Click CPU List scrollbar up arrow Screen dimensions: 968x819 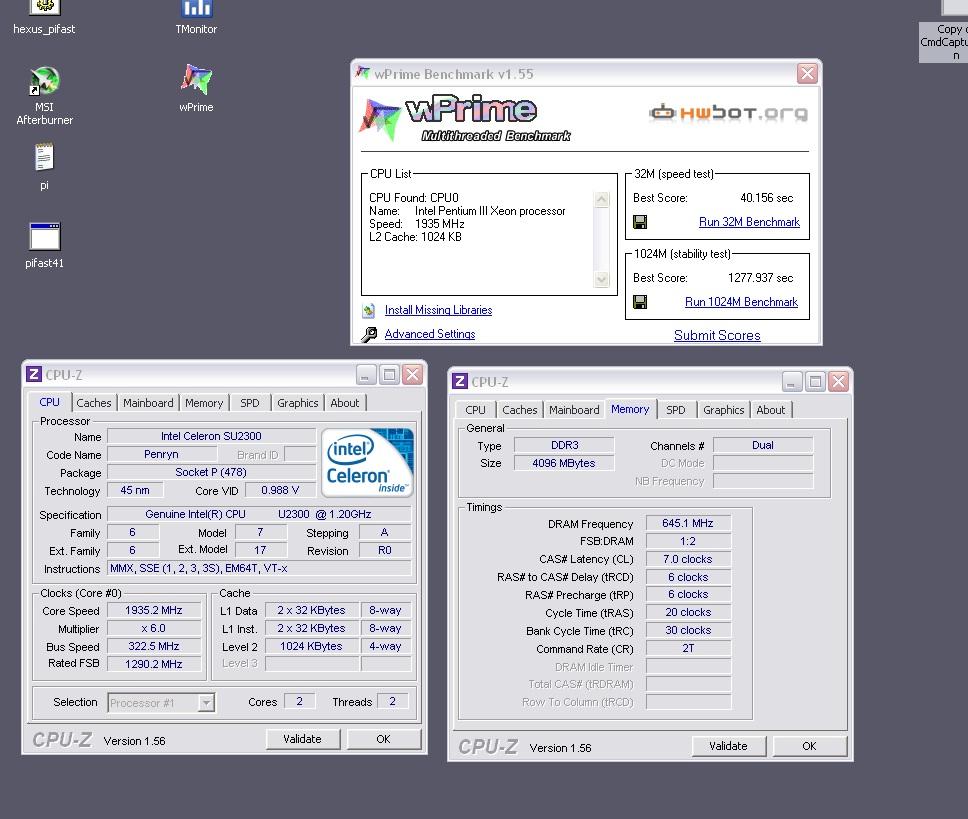(601, 199)
